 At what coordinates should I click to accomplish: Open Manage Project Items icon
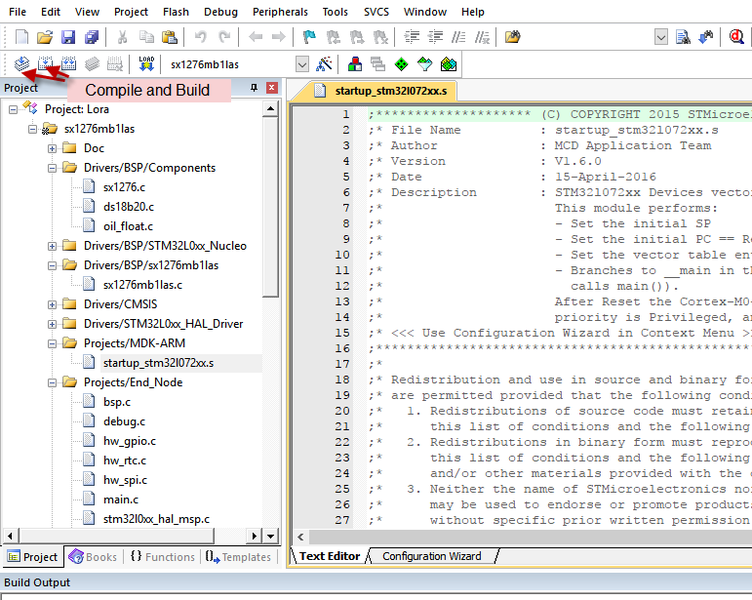(355, 64)
